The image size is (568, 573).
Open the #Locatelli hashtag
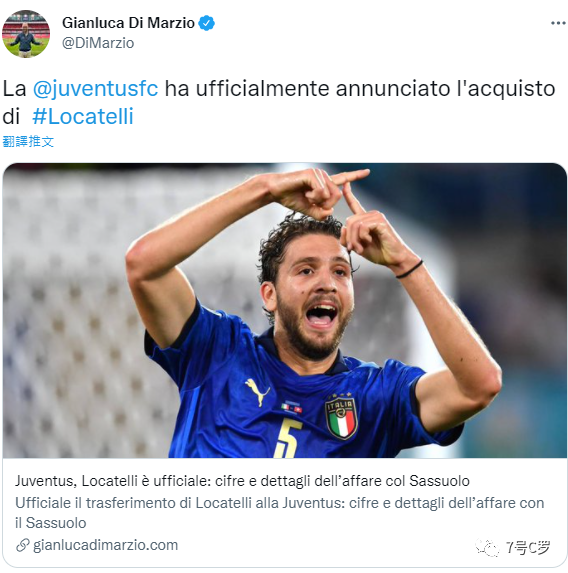pyautogui.click(x=83, y=117)
